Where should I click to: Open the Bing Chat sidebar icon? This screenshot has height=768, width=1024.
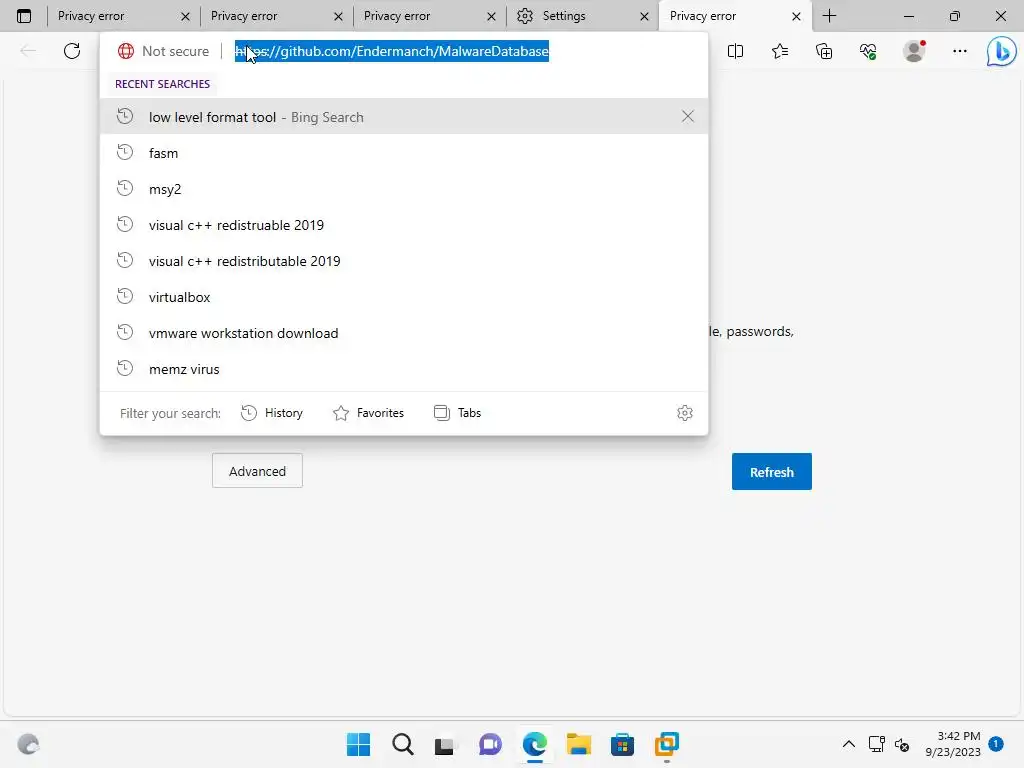point(1001,51)
